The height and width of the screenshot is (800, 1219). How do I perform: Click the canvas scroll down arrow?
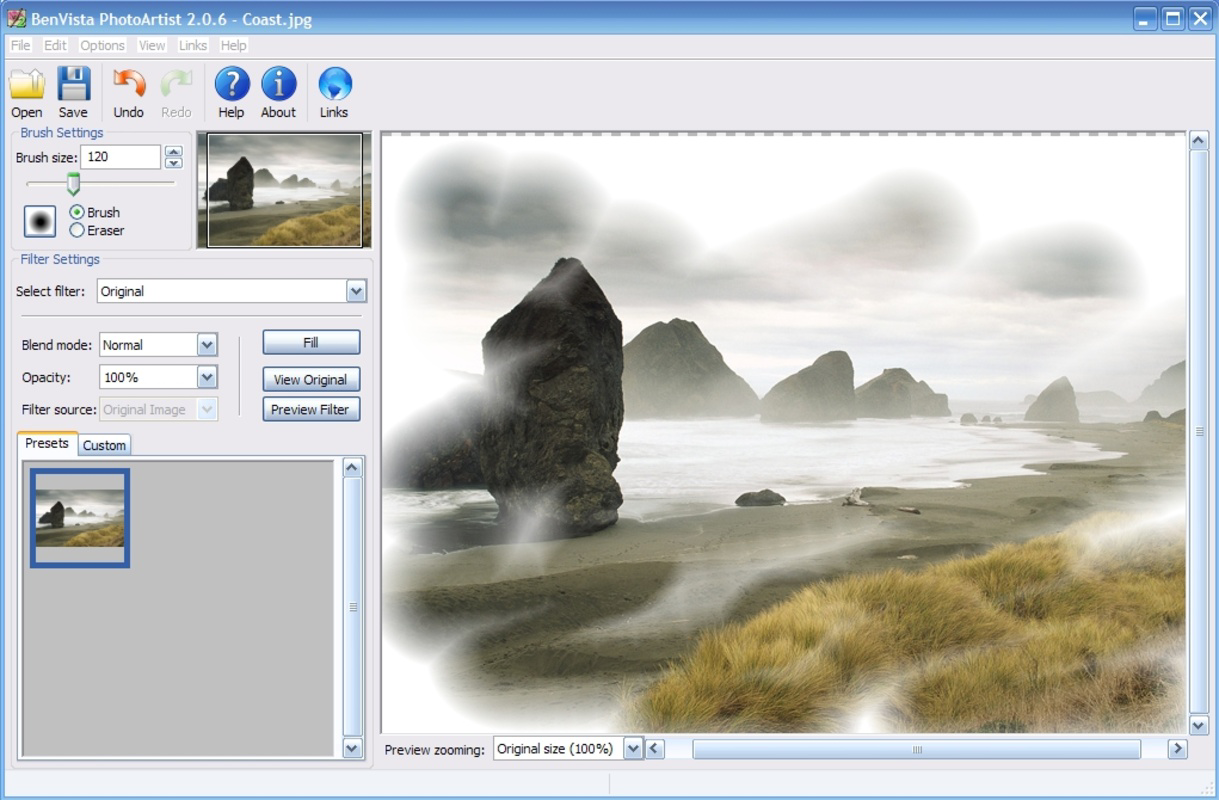(1198, 725)
